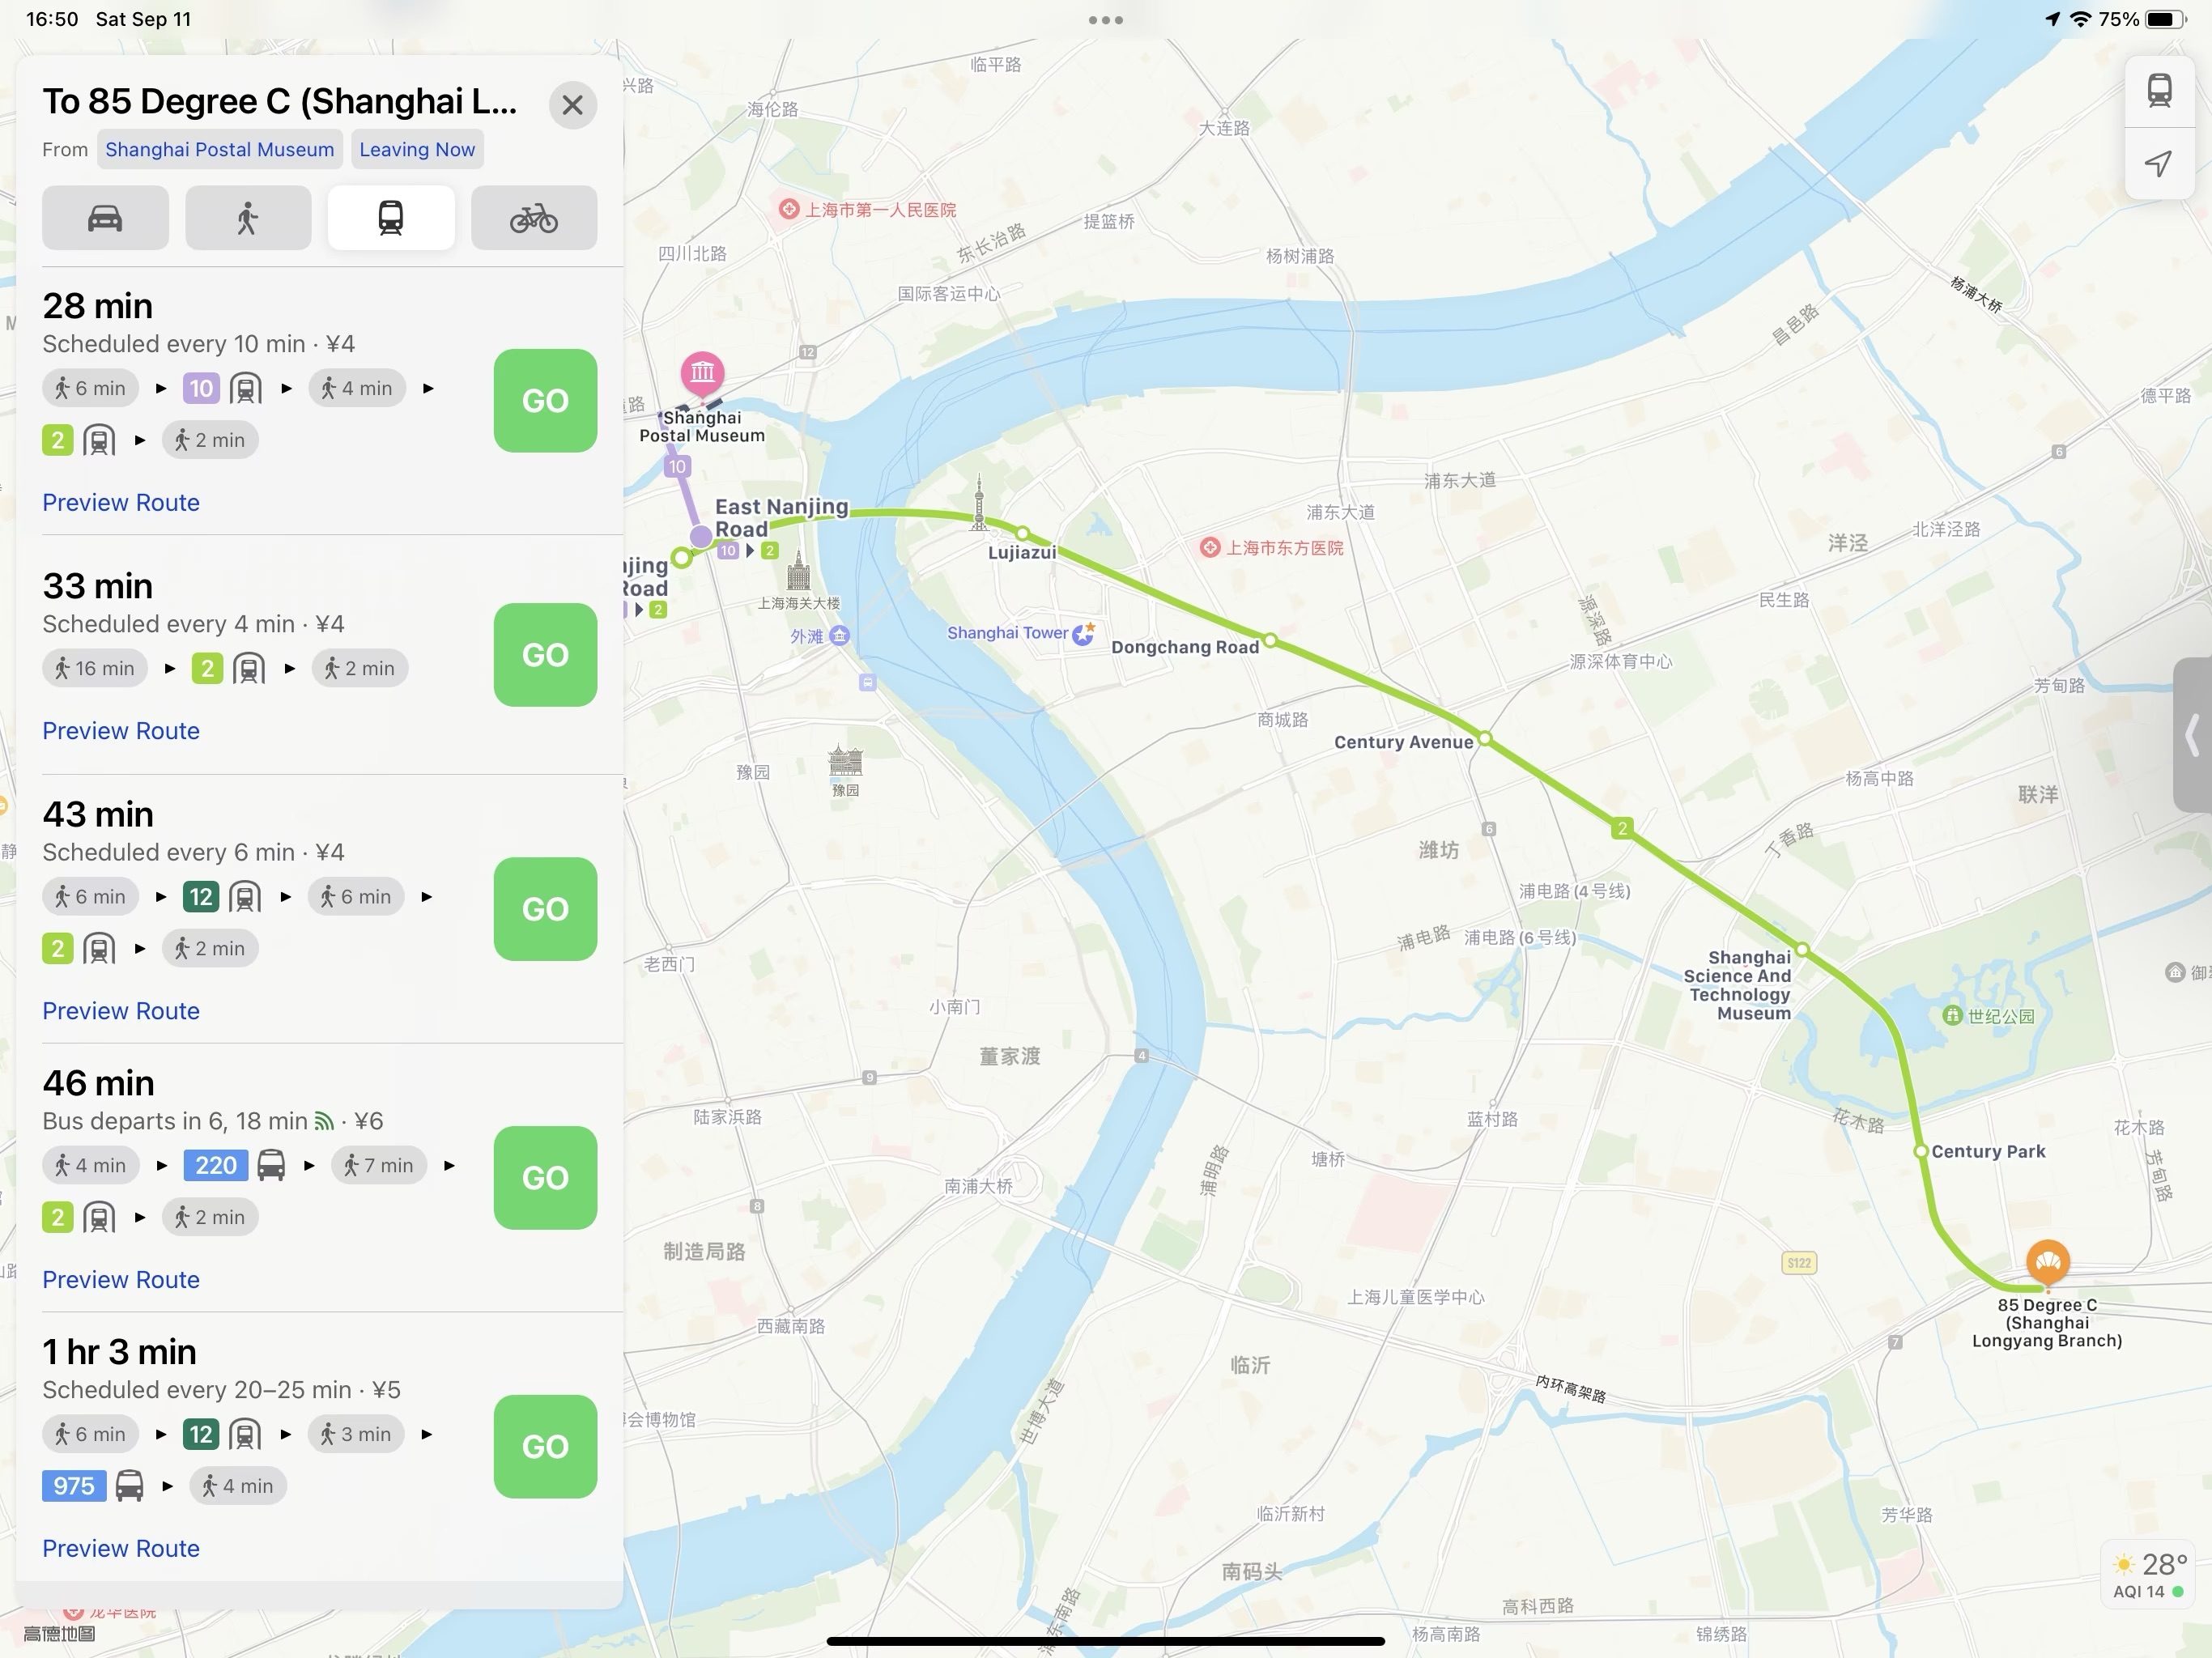Image resolution: width=2212 pixels, height=1658 pixels.
Task: Change the Shanghai Postal Museum starting point
Action: (x=220, y=149)
